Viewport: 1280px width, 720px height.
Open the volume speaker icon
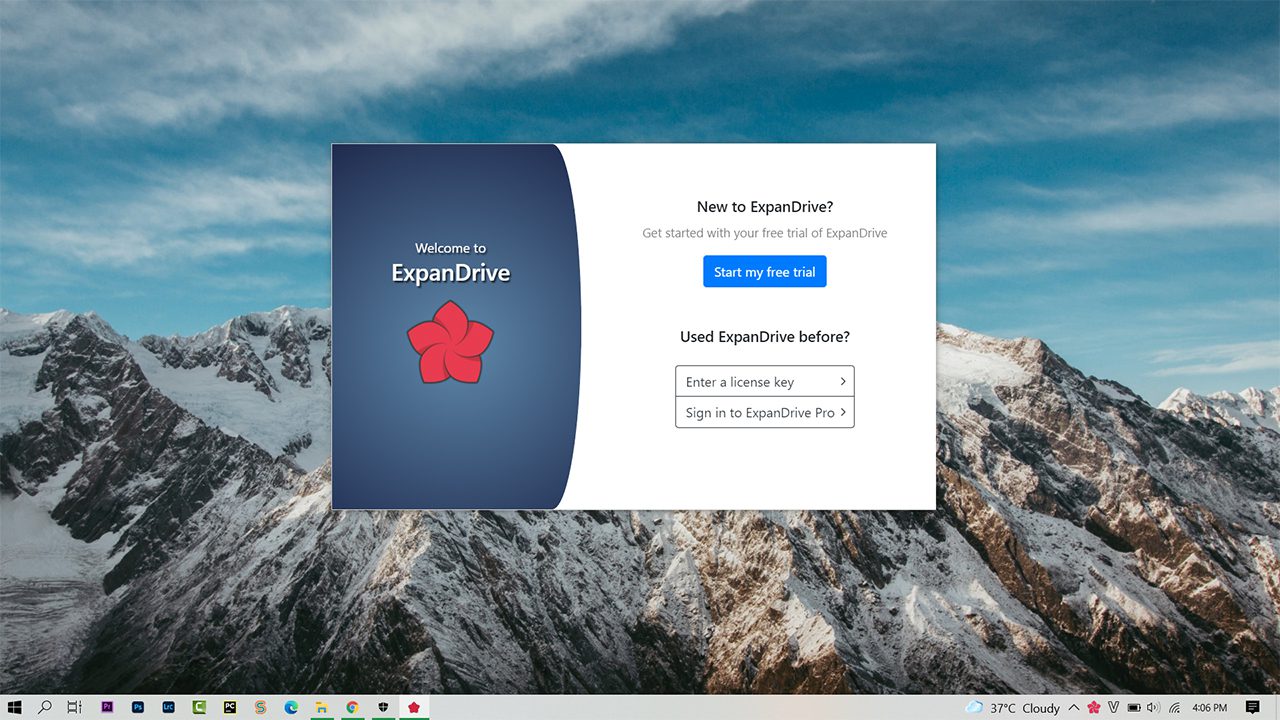[1153, 707]
